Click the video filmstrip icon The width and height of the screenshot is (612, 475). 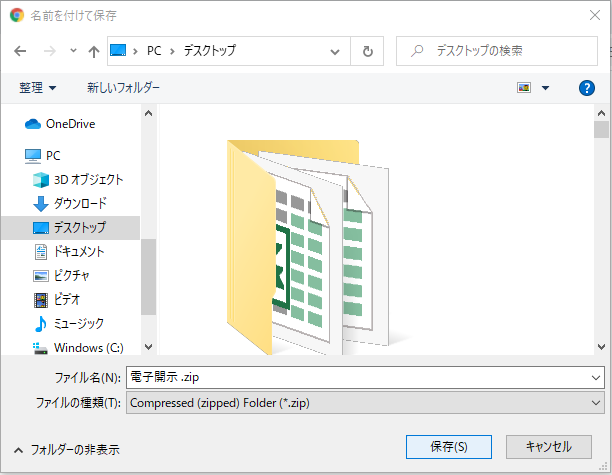pos(41,300)
